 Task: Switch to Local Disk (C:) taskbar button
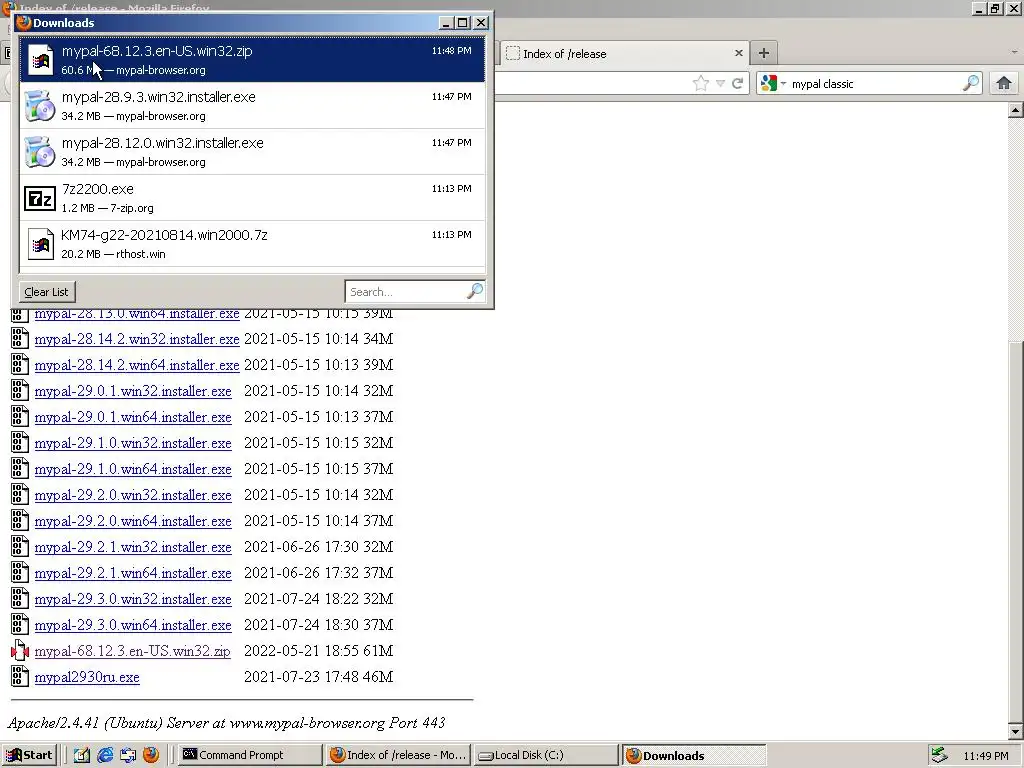(546, 755)
